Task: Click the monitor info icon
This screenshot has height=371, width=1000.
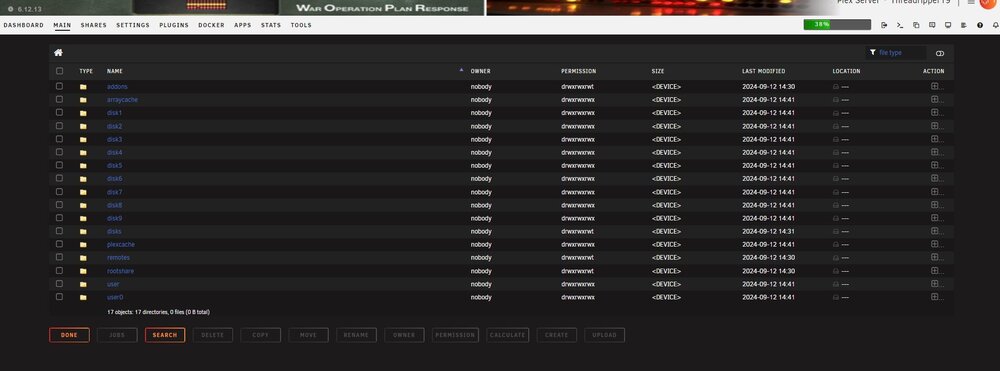Action: click(948, 25)
